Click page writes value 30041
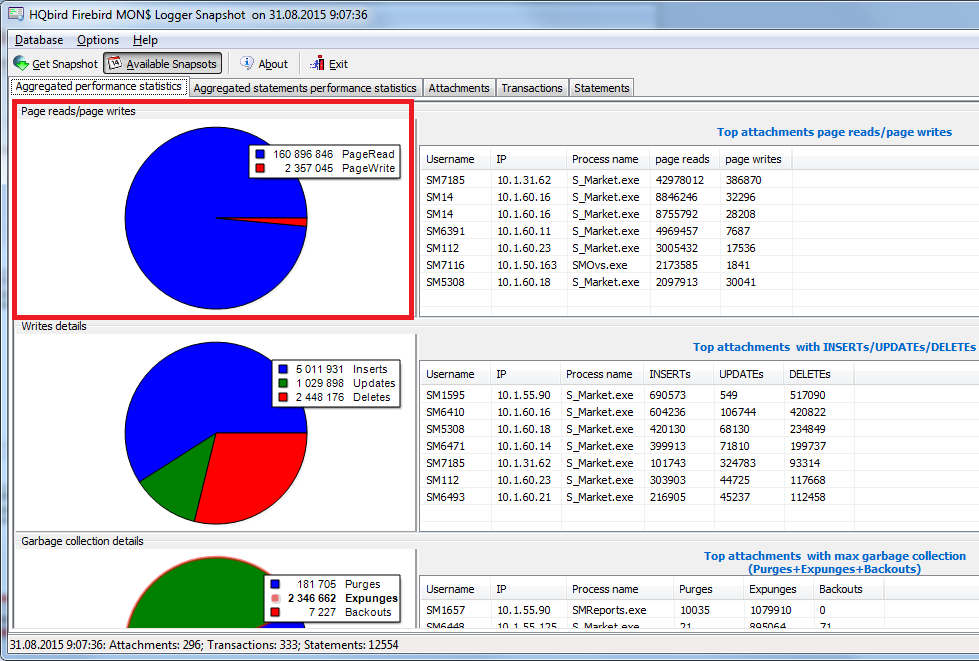 point(740,282)
